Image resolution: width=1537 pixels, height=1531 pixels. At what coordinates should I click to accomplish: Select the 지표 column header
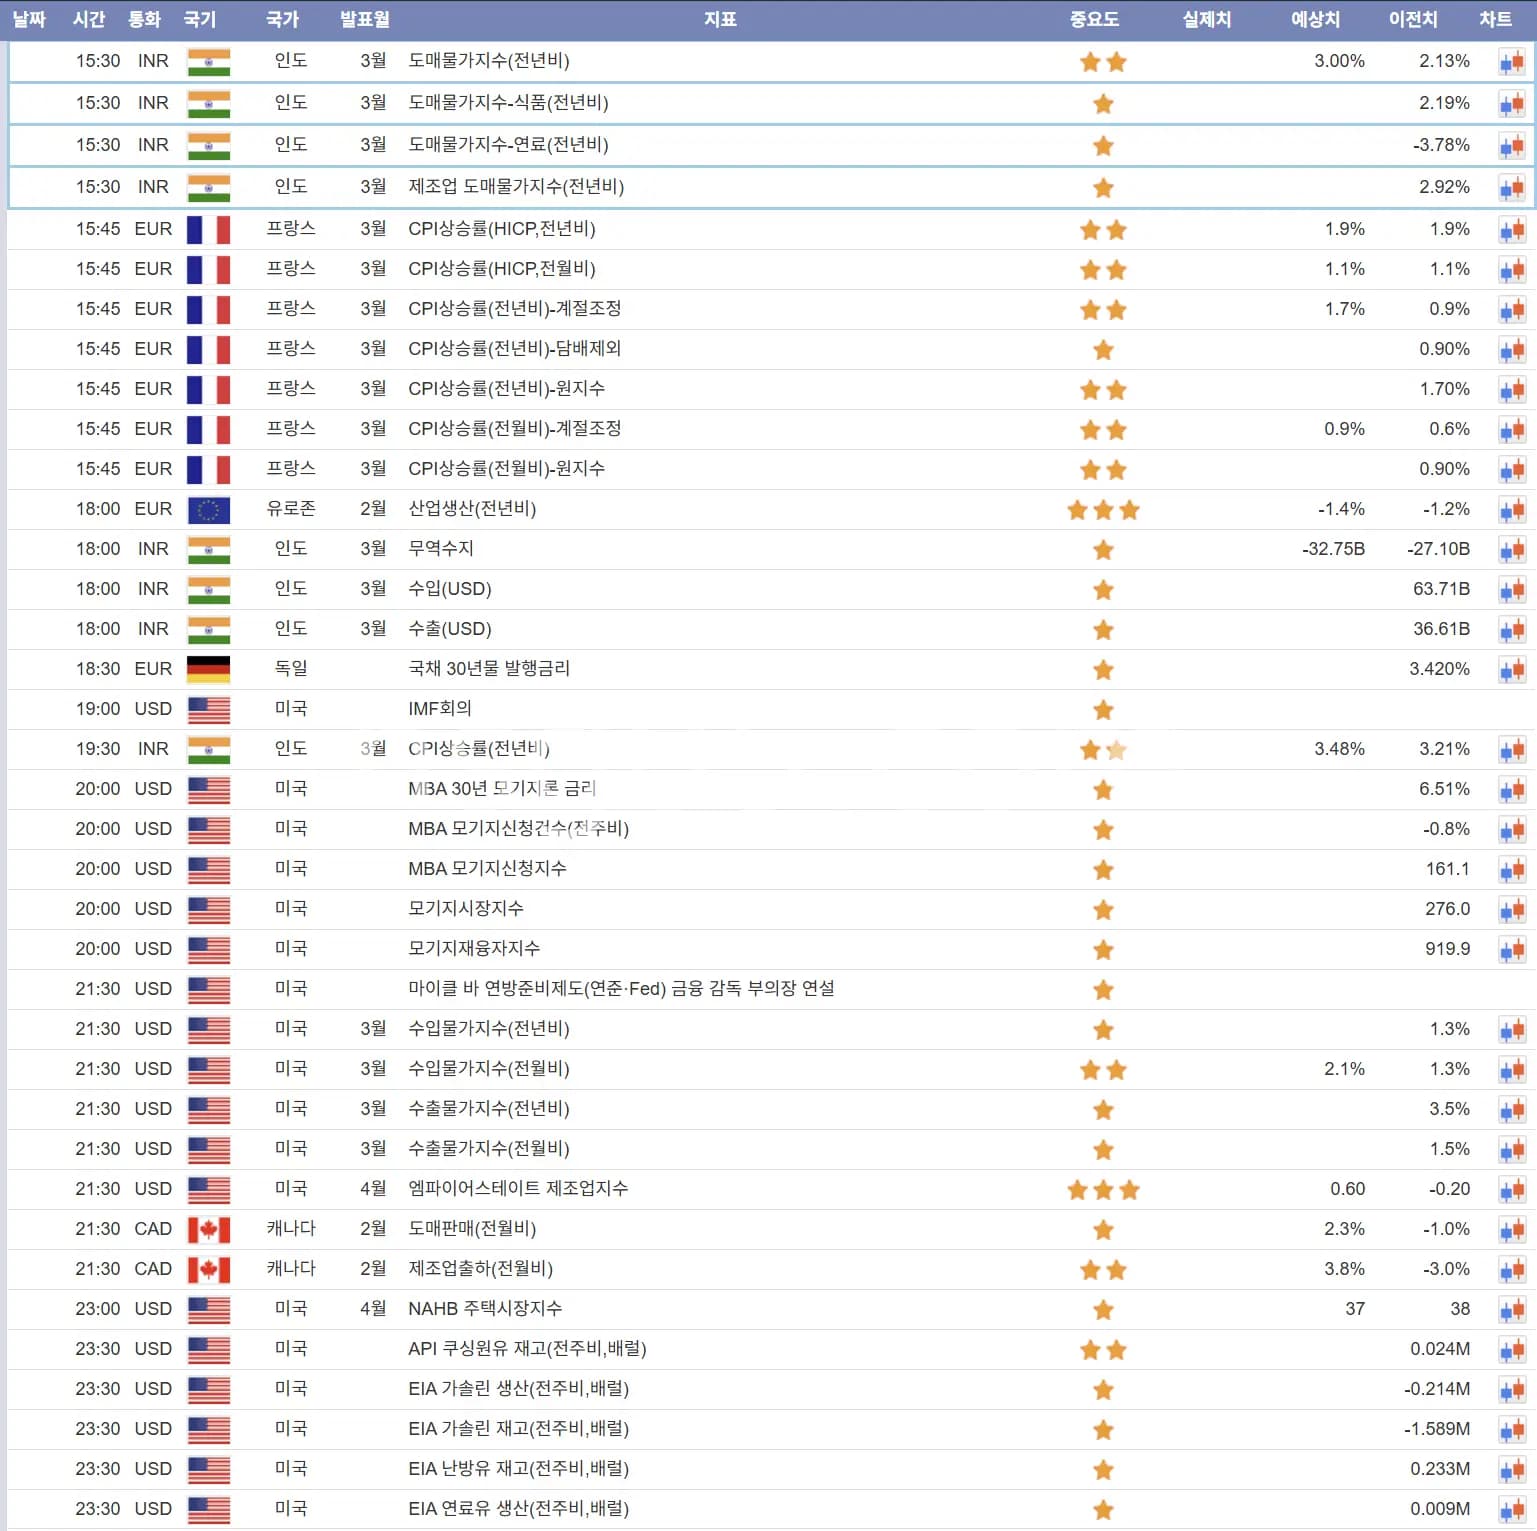pyautogui.click(x=720, y=19)
